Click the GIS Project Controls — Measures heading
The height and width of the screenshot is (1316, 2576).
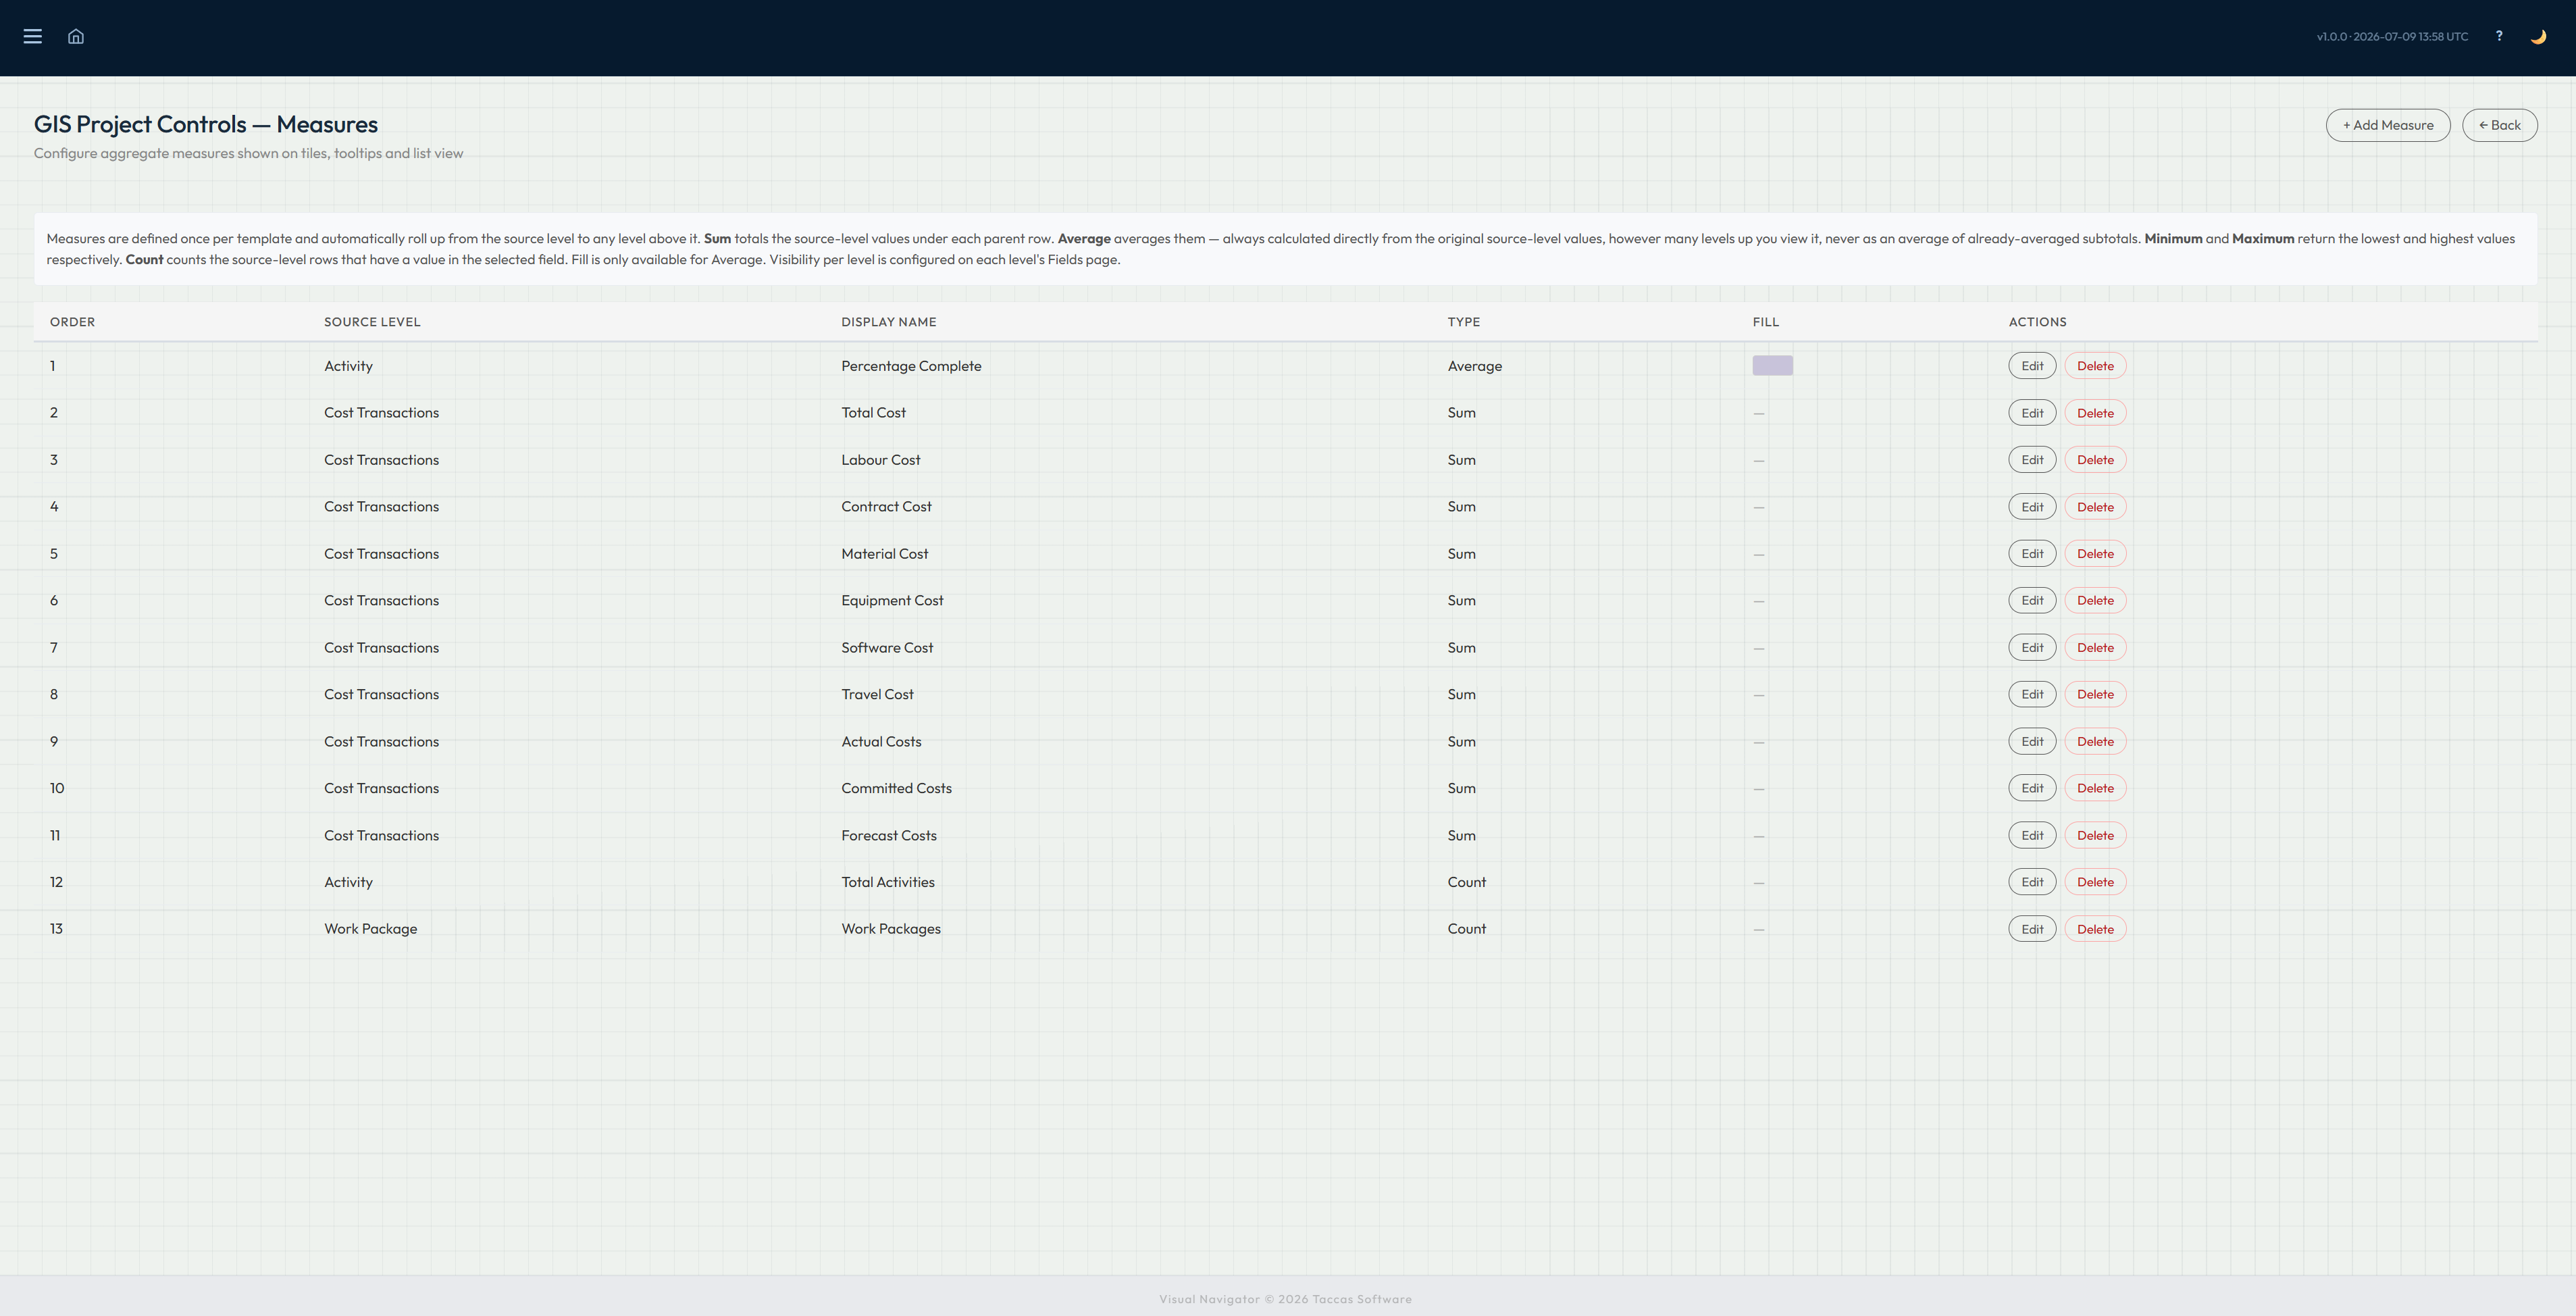[206, 124]
